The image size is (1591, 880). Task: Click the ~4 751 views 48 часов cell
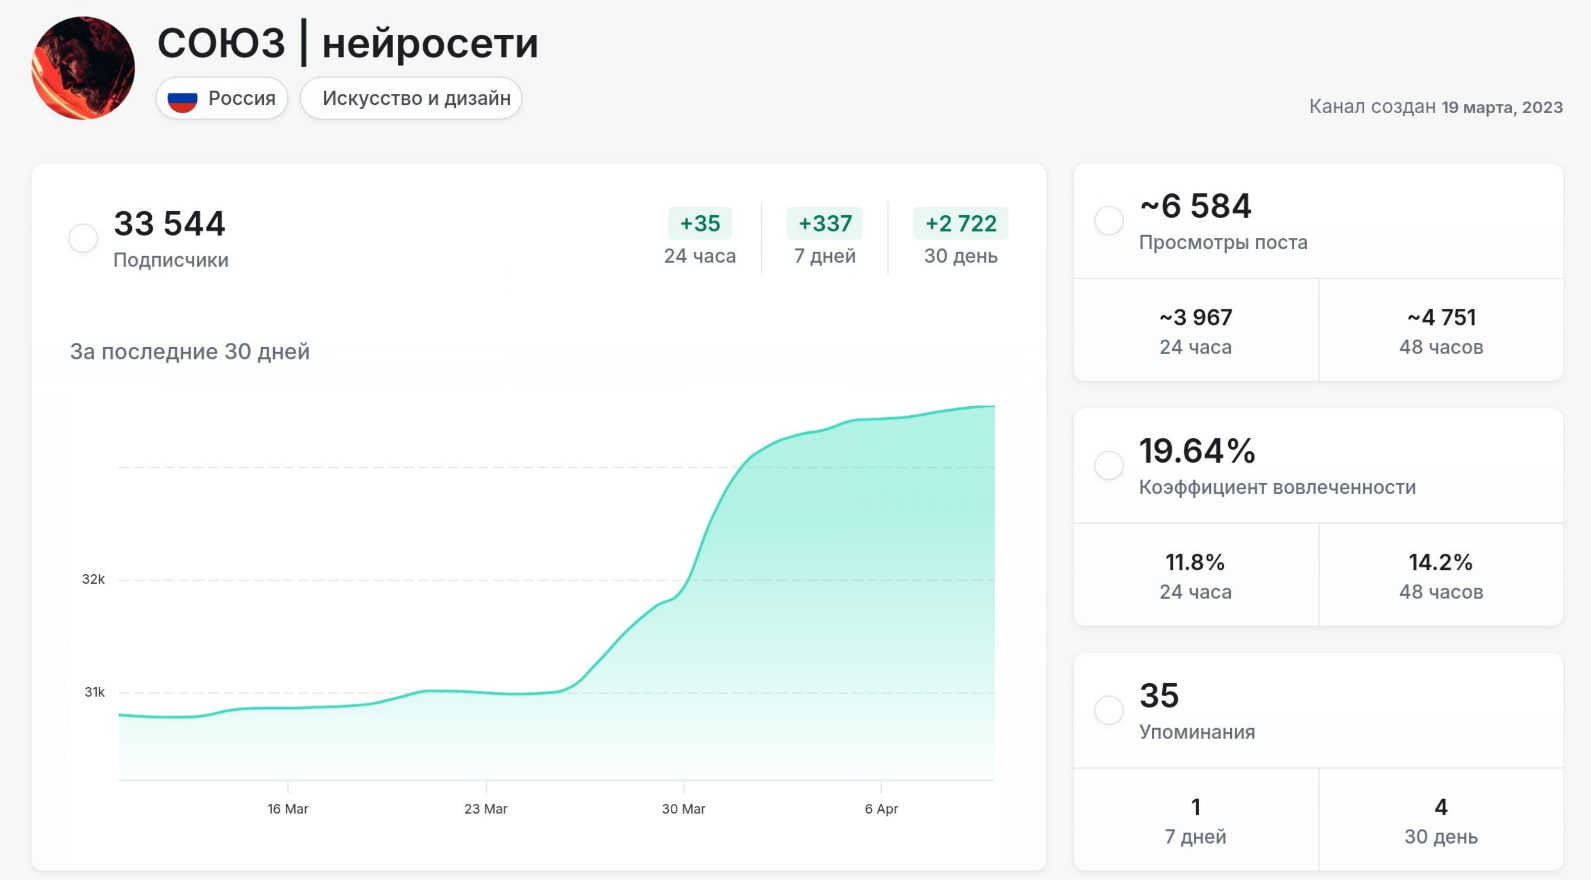1441,330
